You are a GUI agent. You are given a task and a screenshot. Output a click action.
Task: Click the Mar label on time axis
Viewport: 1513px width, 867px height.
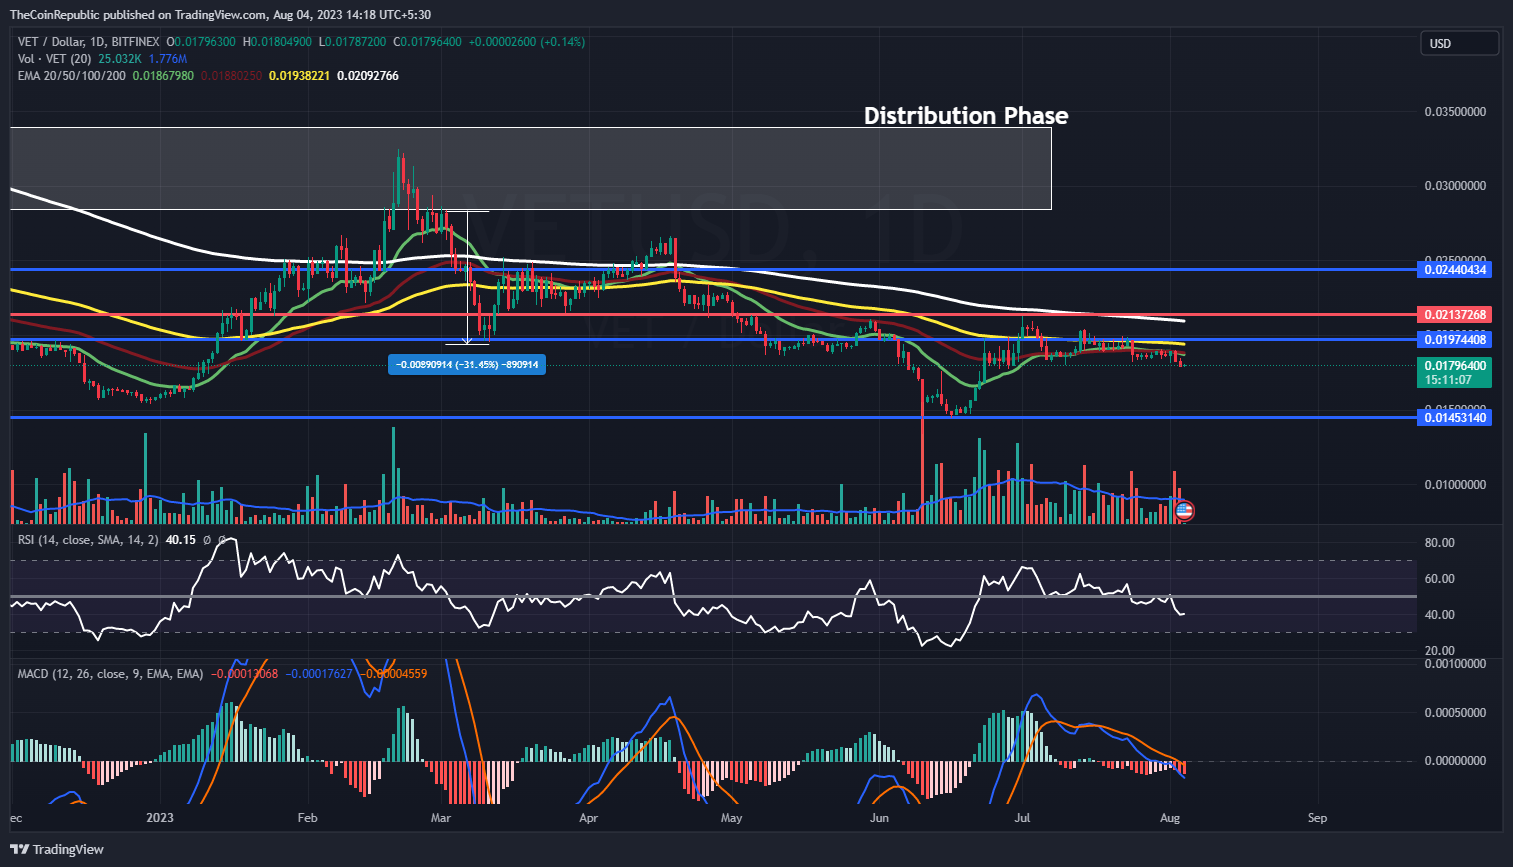coord(441,818)
